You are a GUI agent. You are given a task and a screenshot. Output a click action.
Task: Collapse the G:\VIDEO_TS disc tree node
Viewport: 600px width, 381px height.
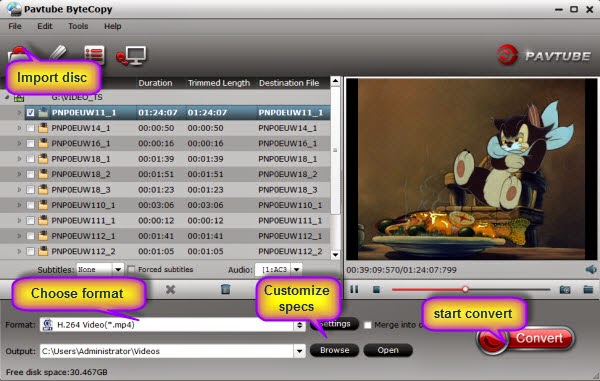coord(7,98)
